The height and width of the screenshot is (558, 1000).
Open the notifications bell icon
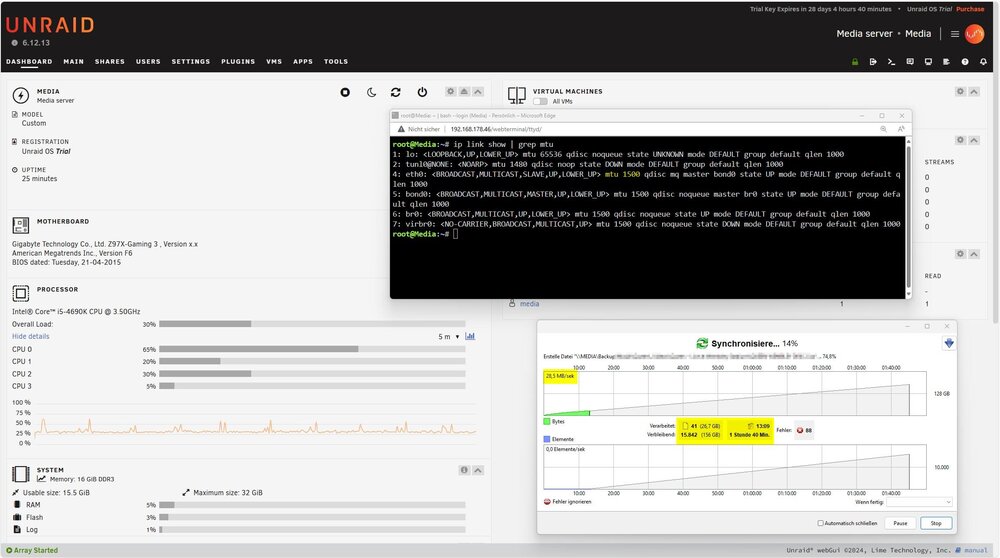[x=983, y=62]
